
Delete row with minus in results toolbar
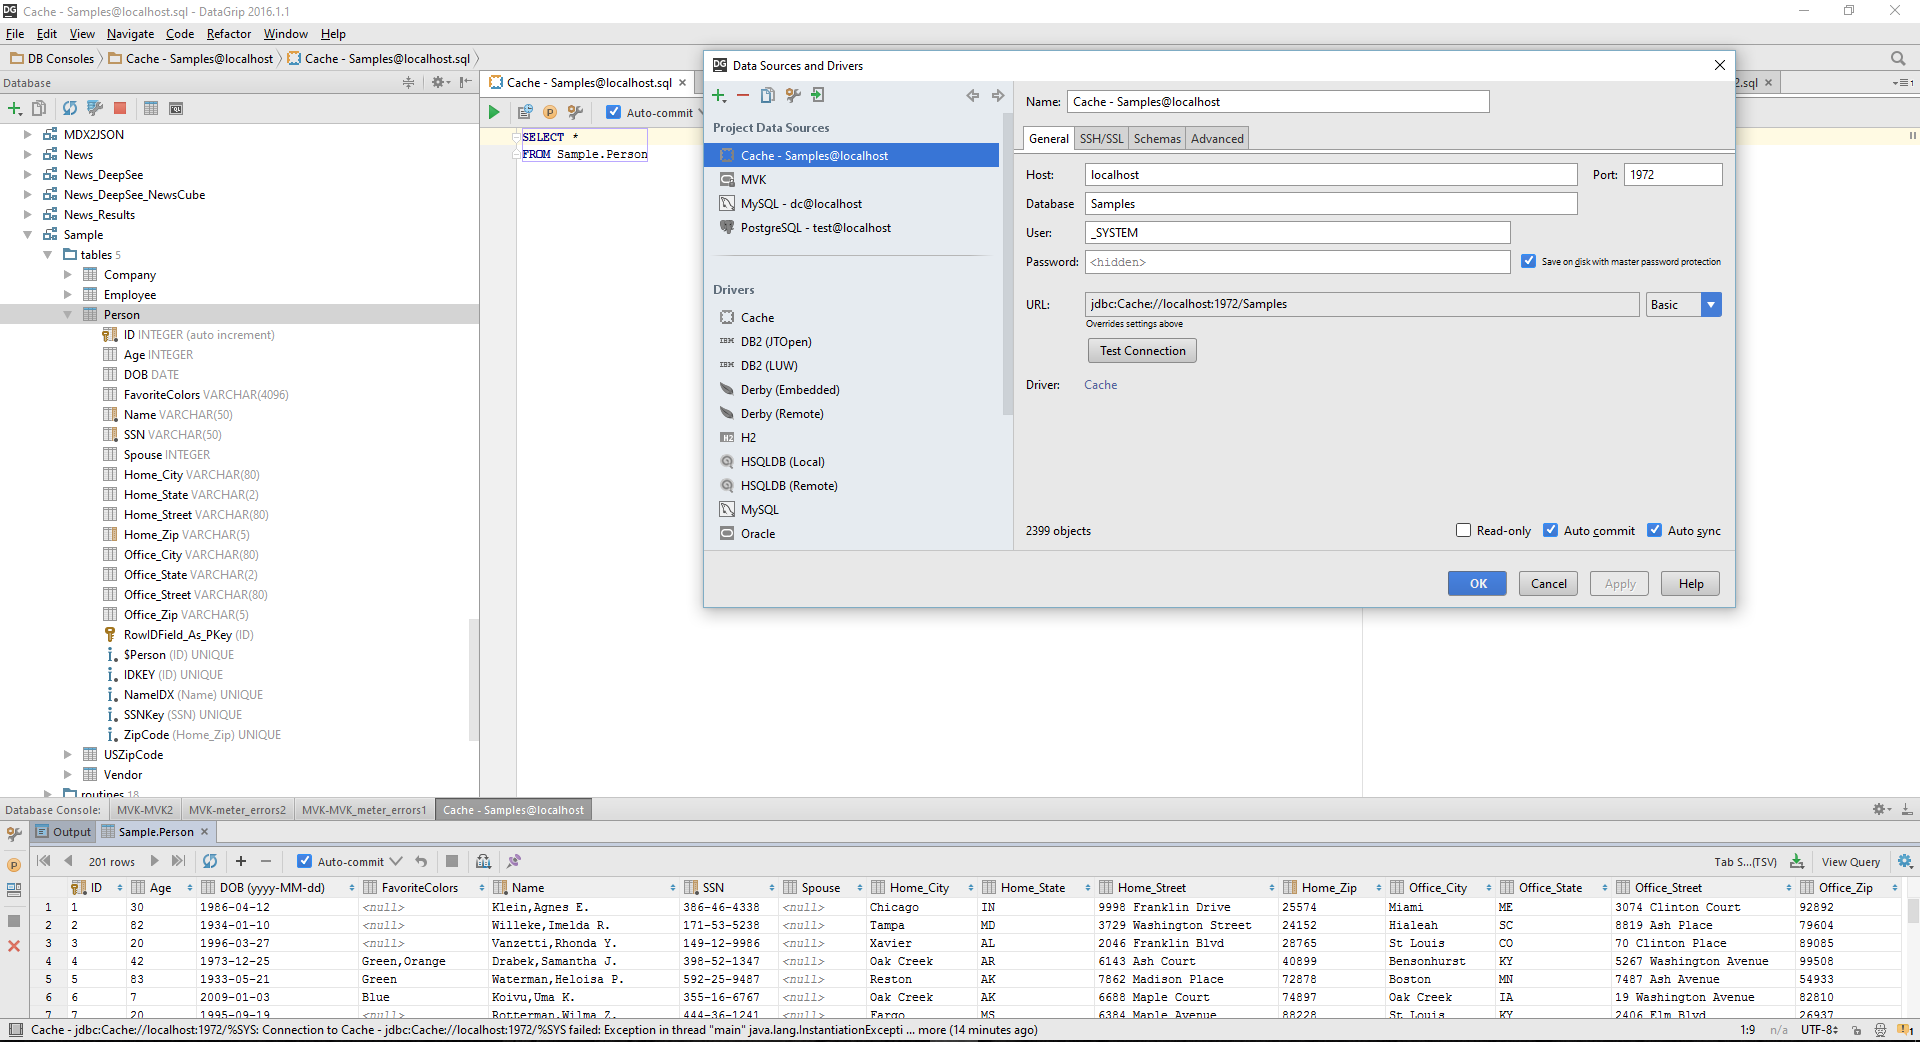[x=266, y=861]
